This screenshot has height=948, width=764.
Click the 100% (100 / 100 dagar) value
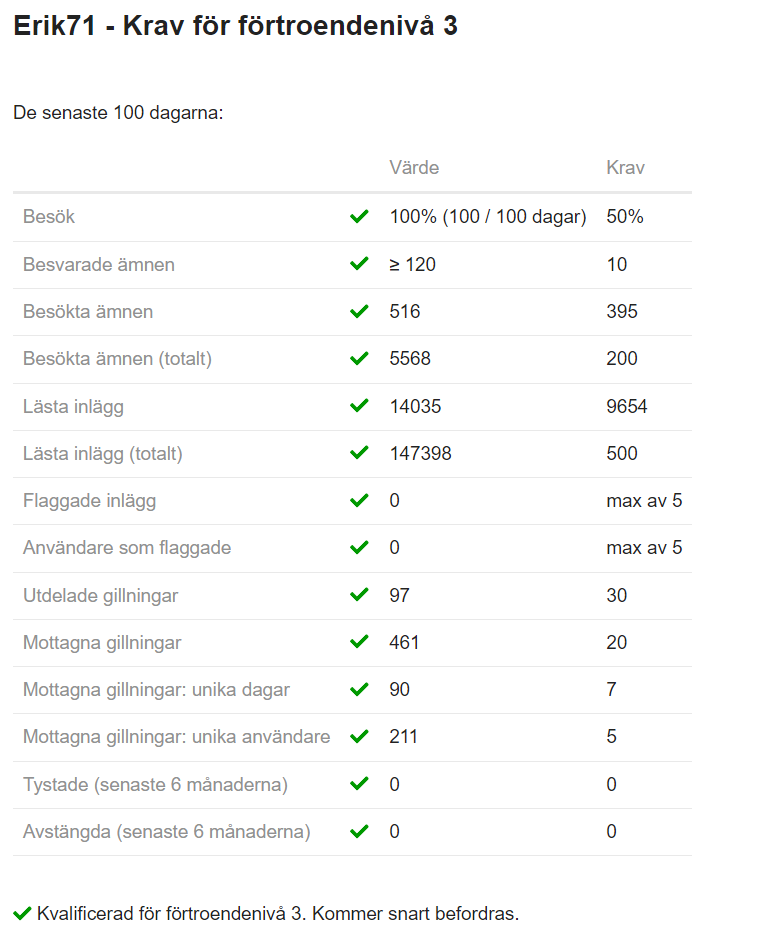tap(488, 216)
